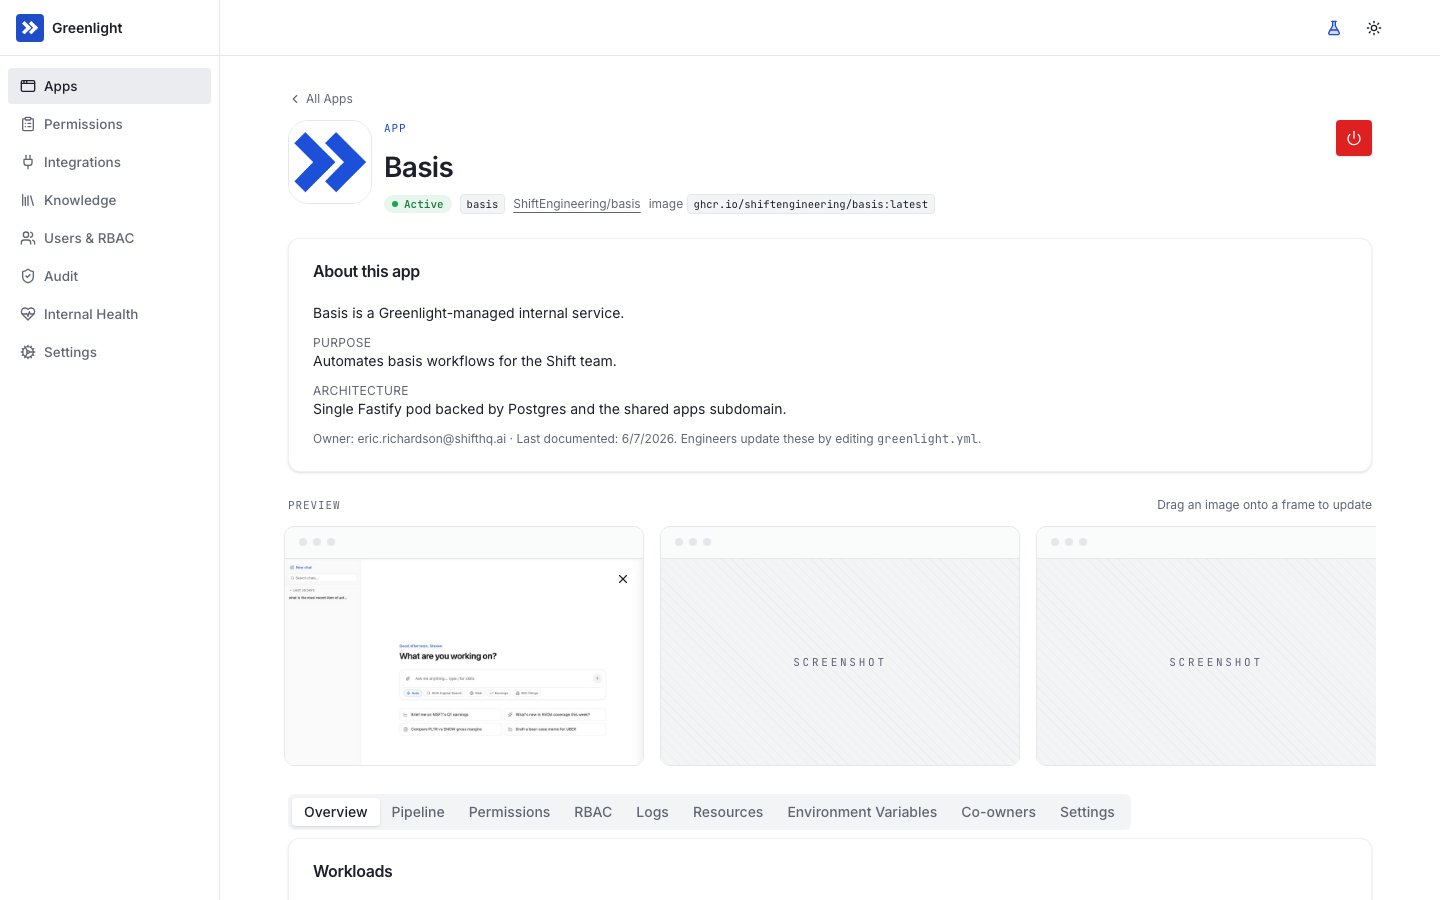This screenshot has width=1440, height=900.
Task: Click 'Drag an image onto a frame' hint
Action: point(1264,505)
